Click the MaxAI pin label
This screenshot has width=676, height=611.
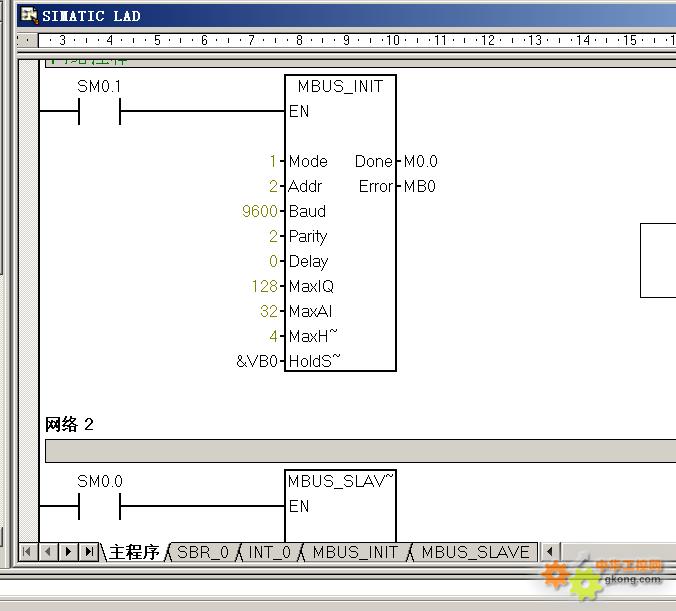pos(310,311)
